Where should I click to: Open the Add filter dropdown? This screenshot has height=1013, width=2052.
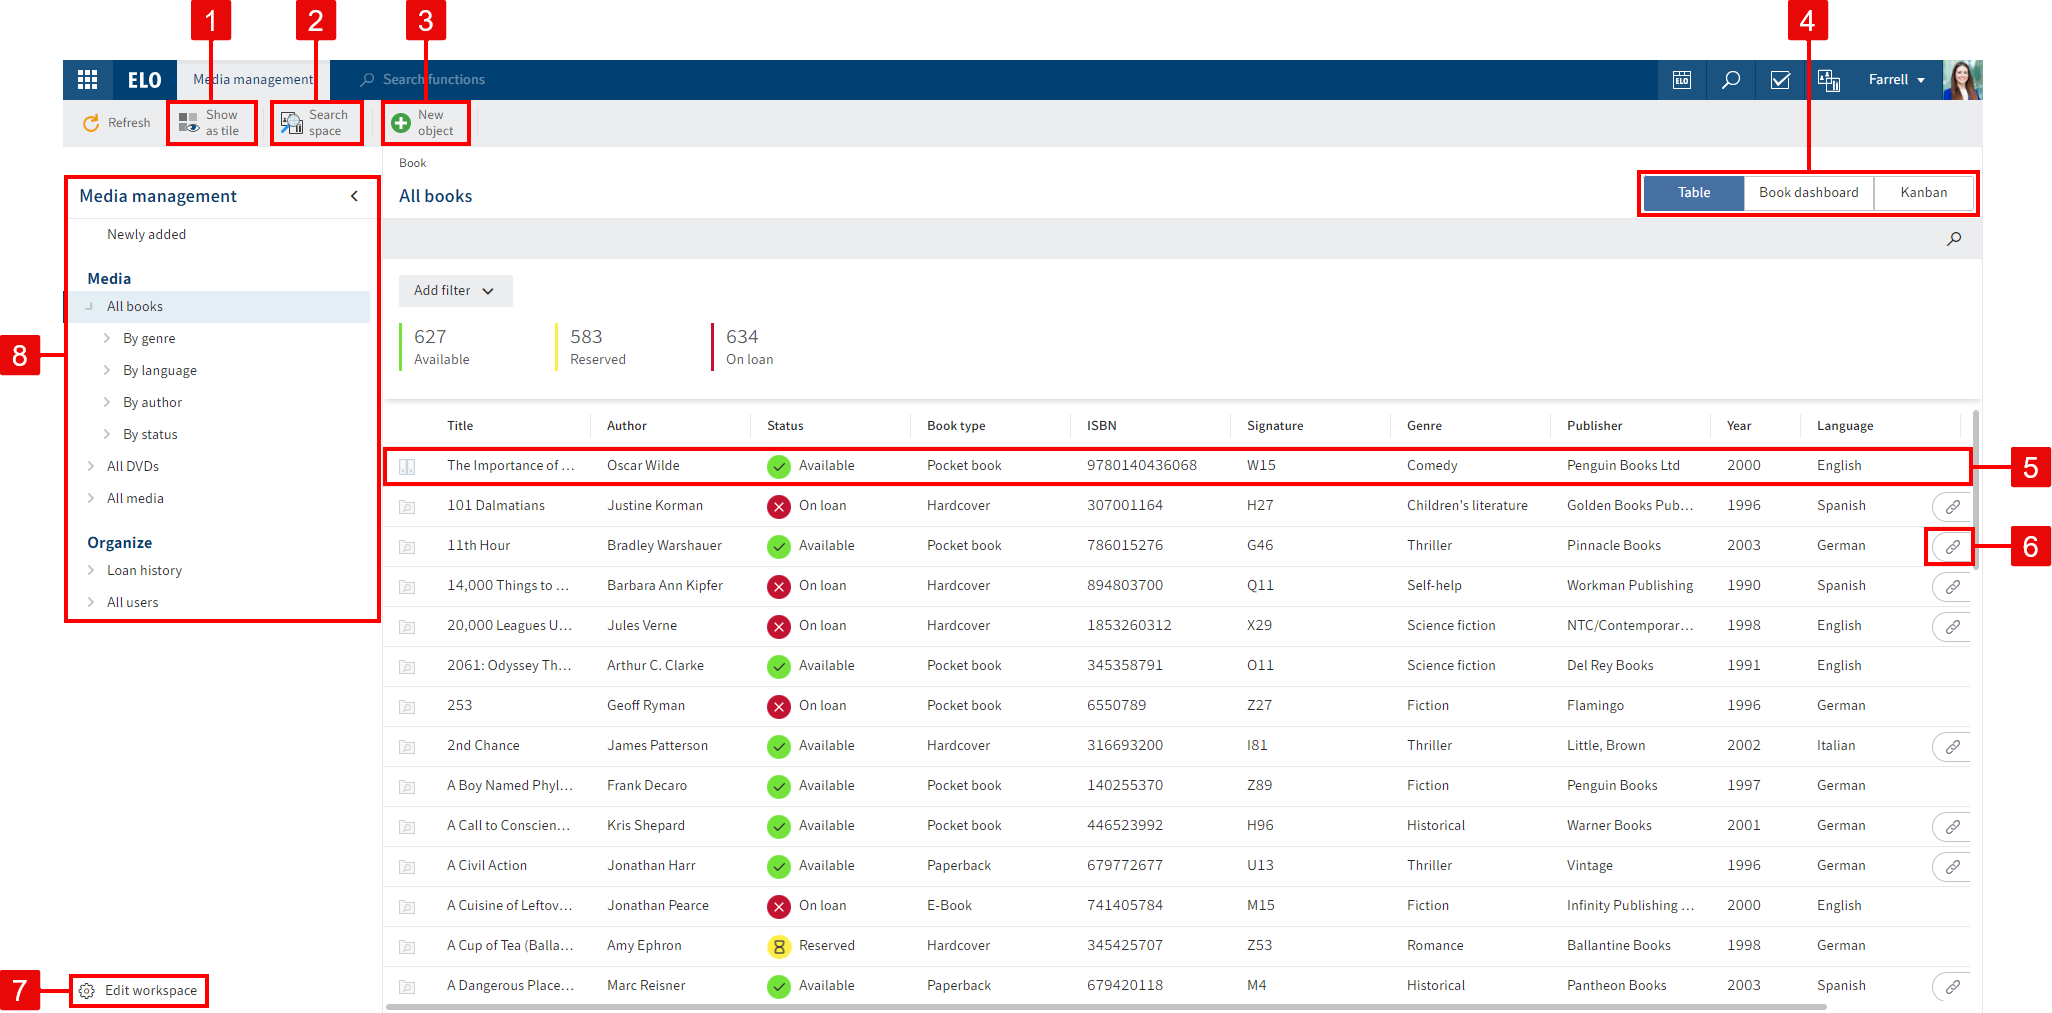point(455,290)
